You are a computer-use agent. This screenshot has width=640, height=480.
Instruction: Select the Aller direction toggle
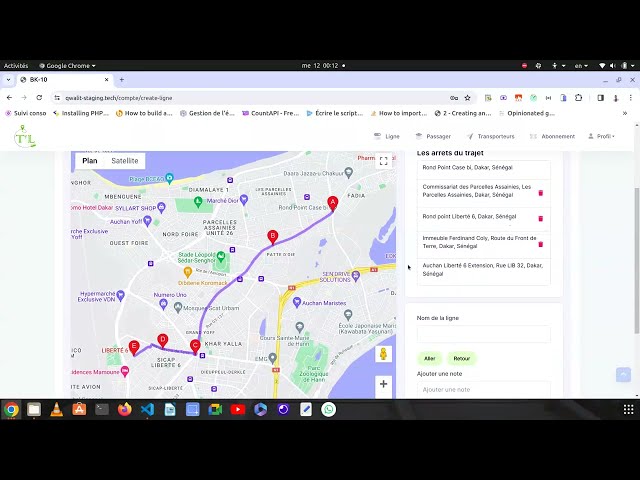[429, 358]
